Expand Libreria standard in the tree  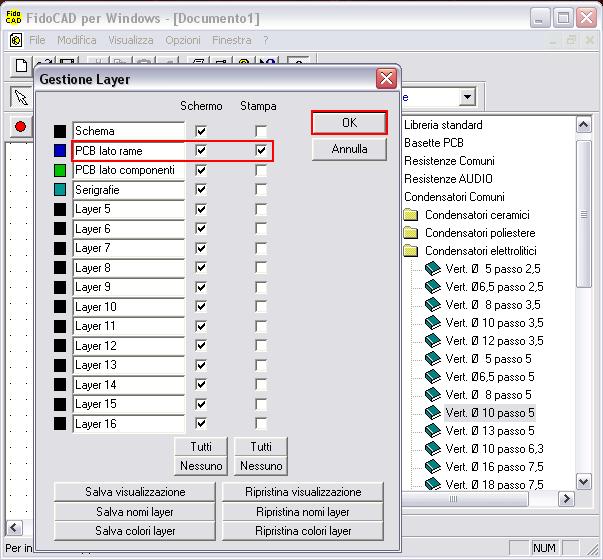(x=443, y=125)
